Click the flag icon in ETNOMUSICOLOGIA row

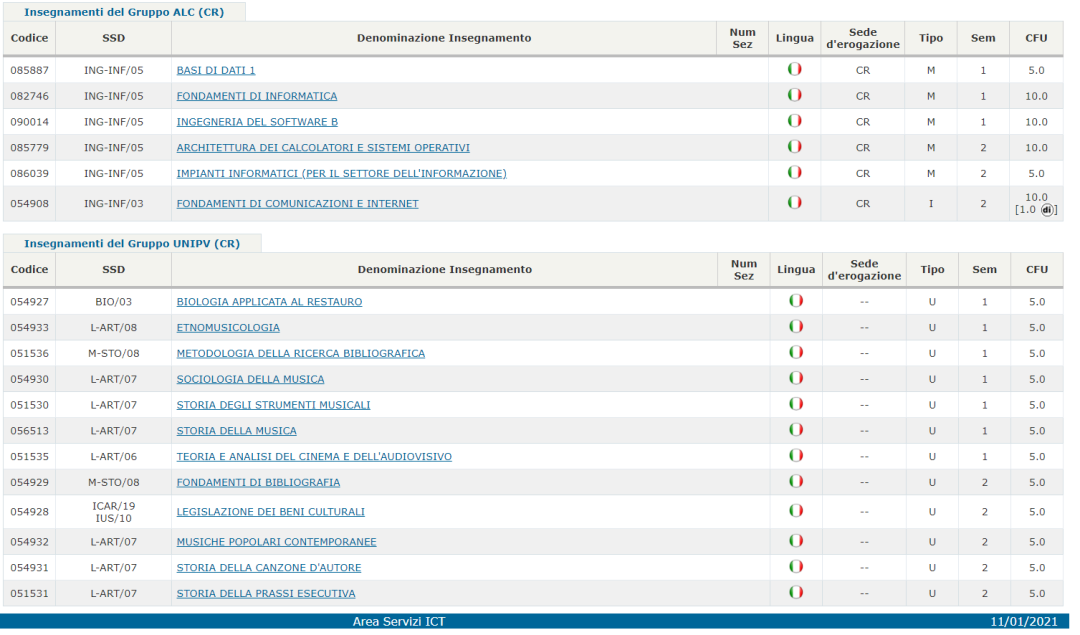pos(796,326)
